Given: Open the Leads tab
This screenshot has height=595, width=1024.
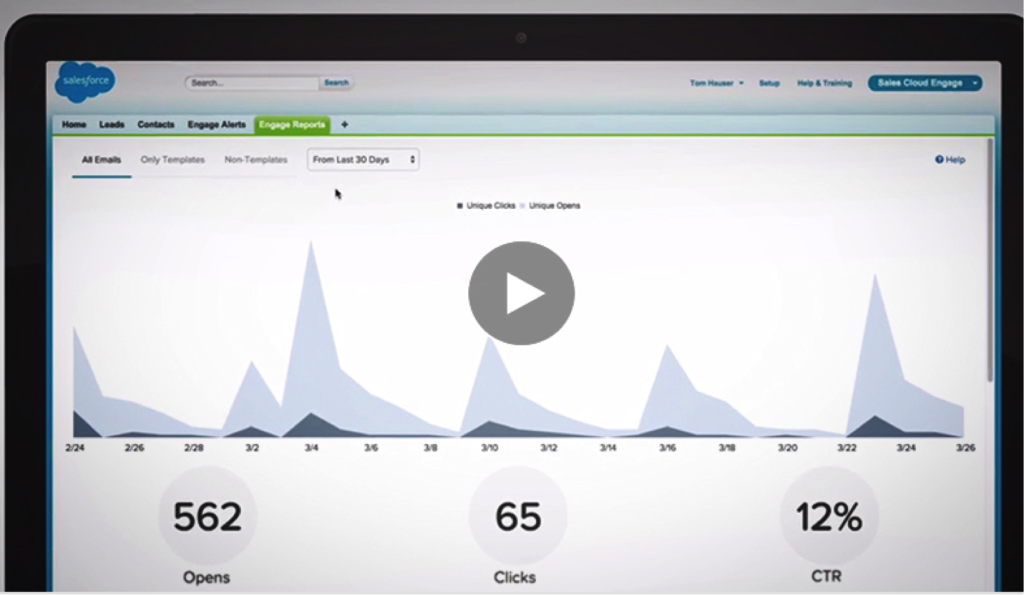Looking at the screenshot, I should pyautogui.click(x=112, y=125).
